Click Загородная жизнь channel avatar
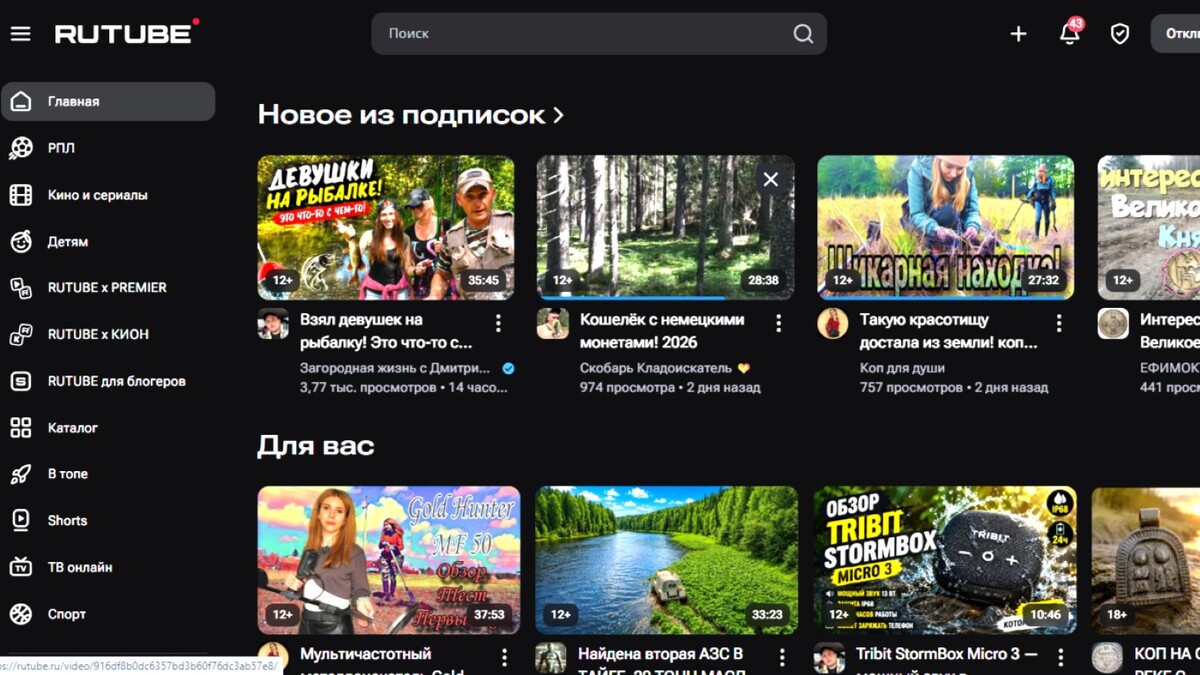Viewport: 1200px width, 675px height. (273, 324)
